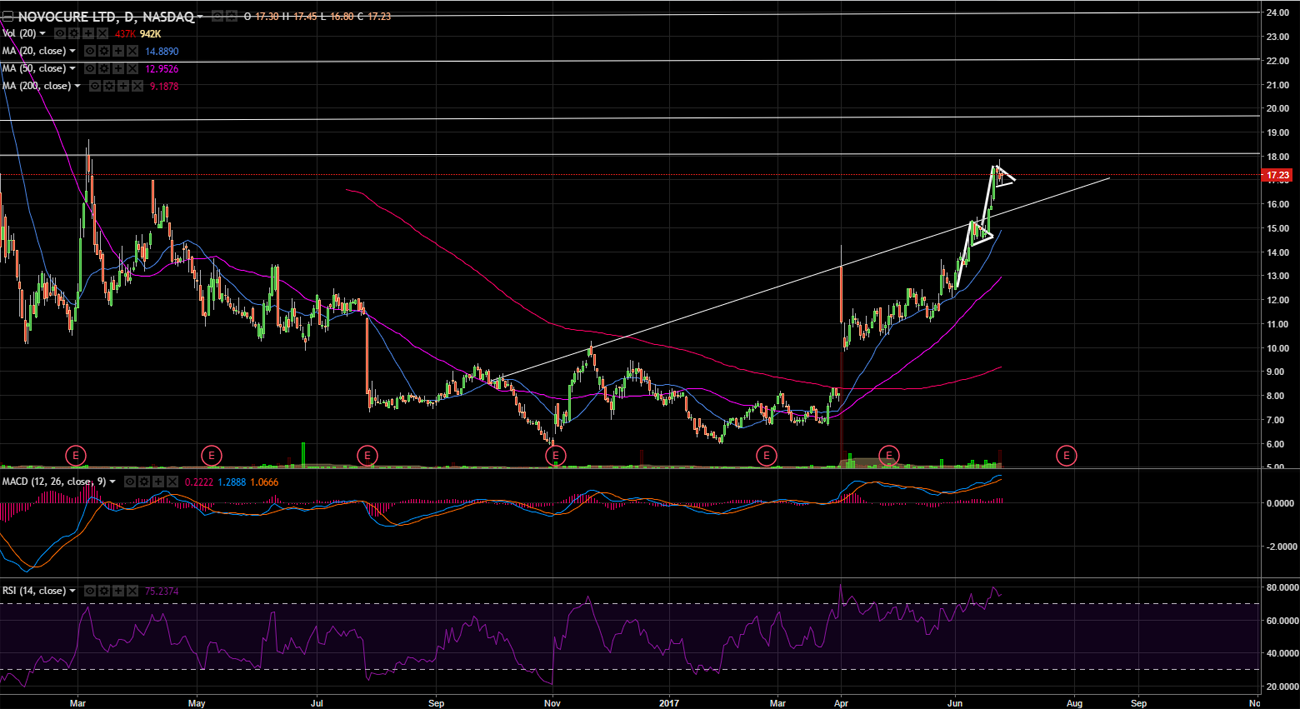Image resolution: width=1300 pixels, height=709 pixels.
Task: Click plus icon next to MACD
Action: click(x=158, y=482)
